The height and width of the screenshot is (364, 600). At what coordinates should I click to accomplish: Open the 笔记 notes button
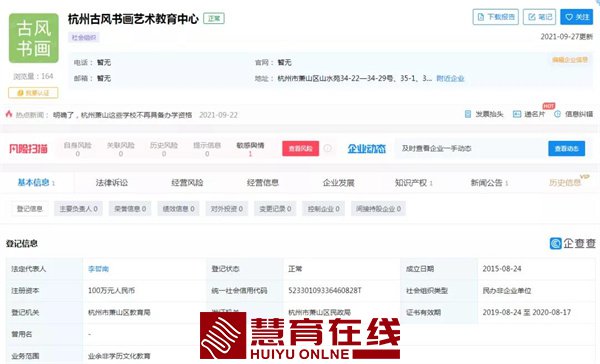click(x=539, y=17)
